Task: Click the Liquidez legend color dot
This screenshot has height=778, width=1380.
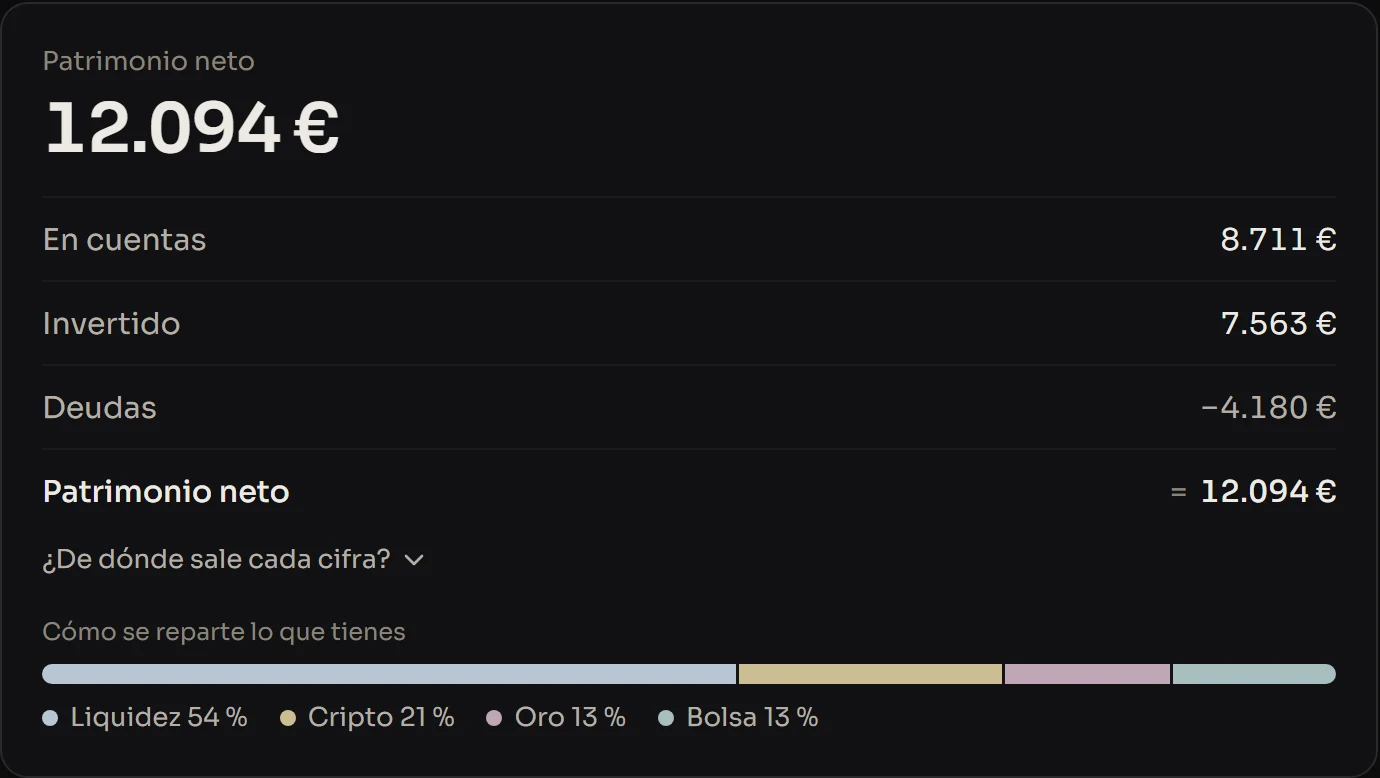Action: 50,718
